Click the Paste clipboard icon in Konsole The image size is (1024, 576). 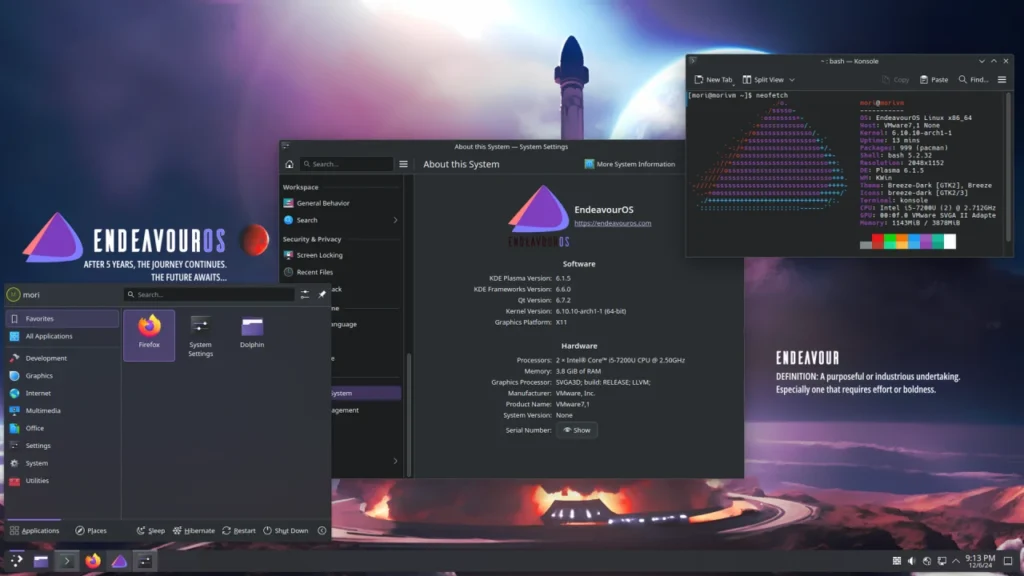point(923,80)
